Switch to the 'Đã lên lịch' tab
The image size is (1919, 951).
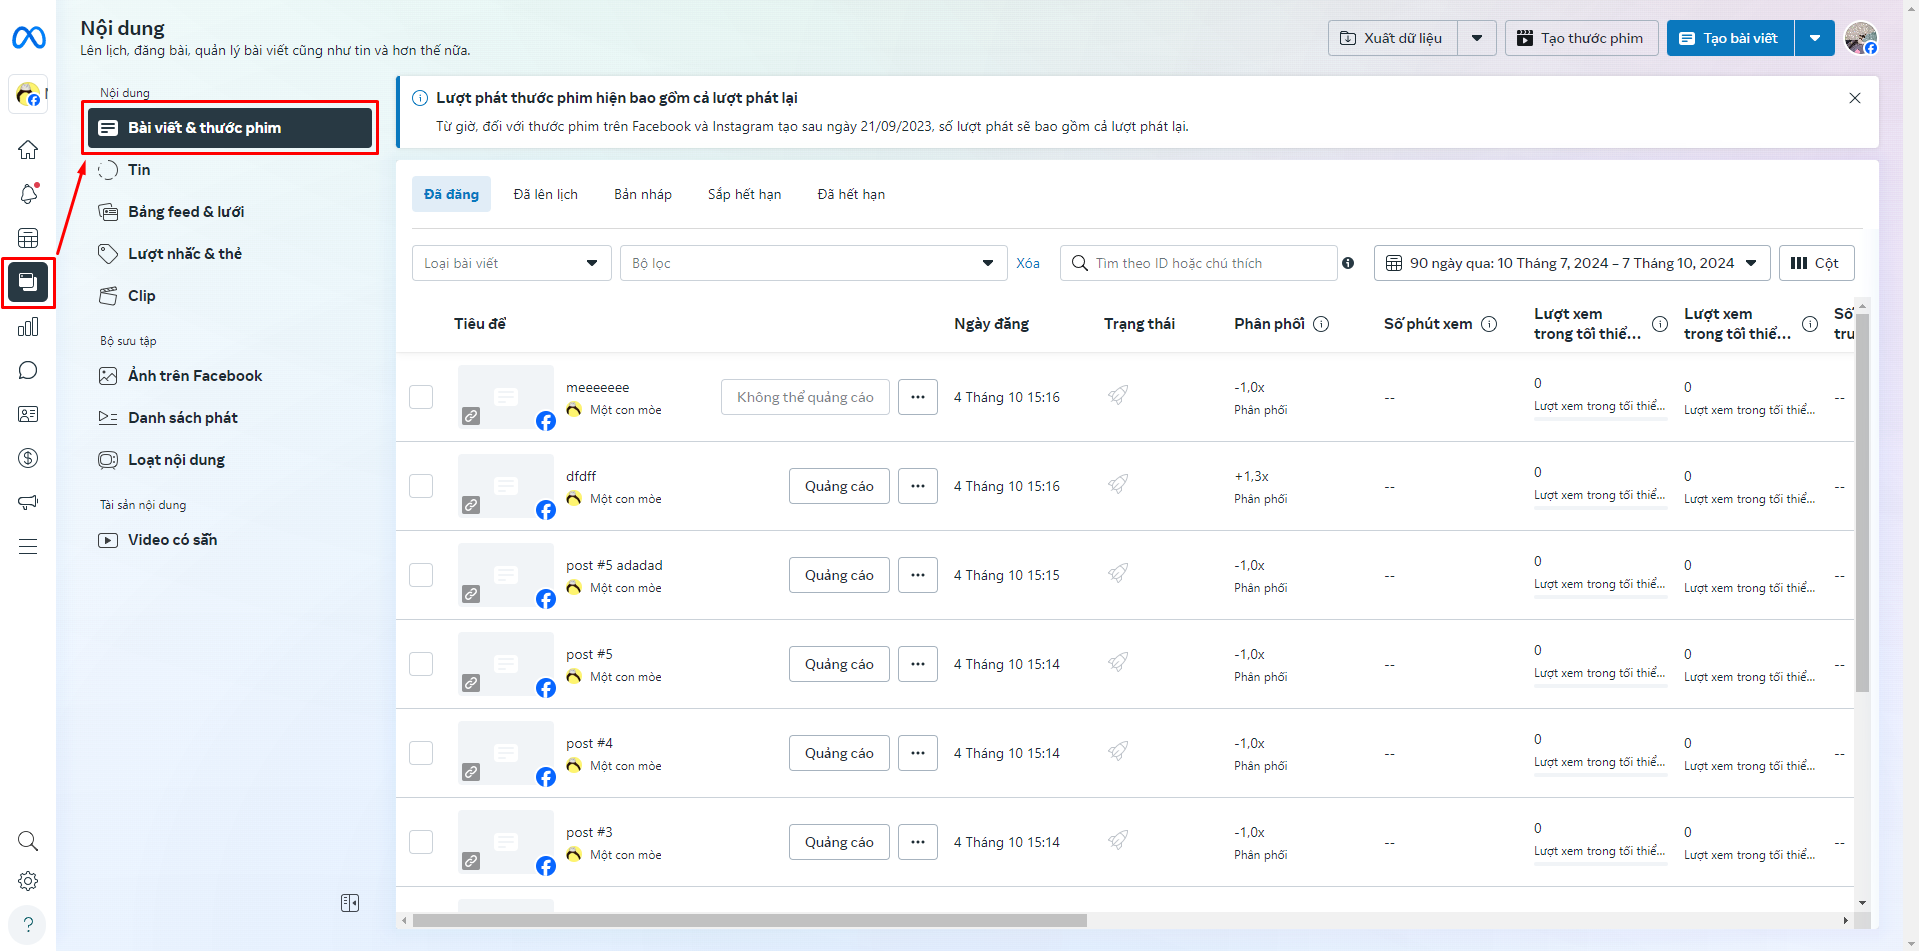click(x=545, y=194)
